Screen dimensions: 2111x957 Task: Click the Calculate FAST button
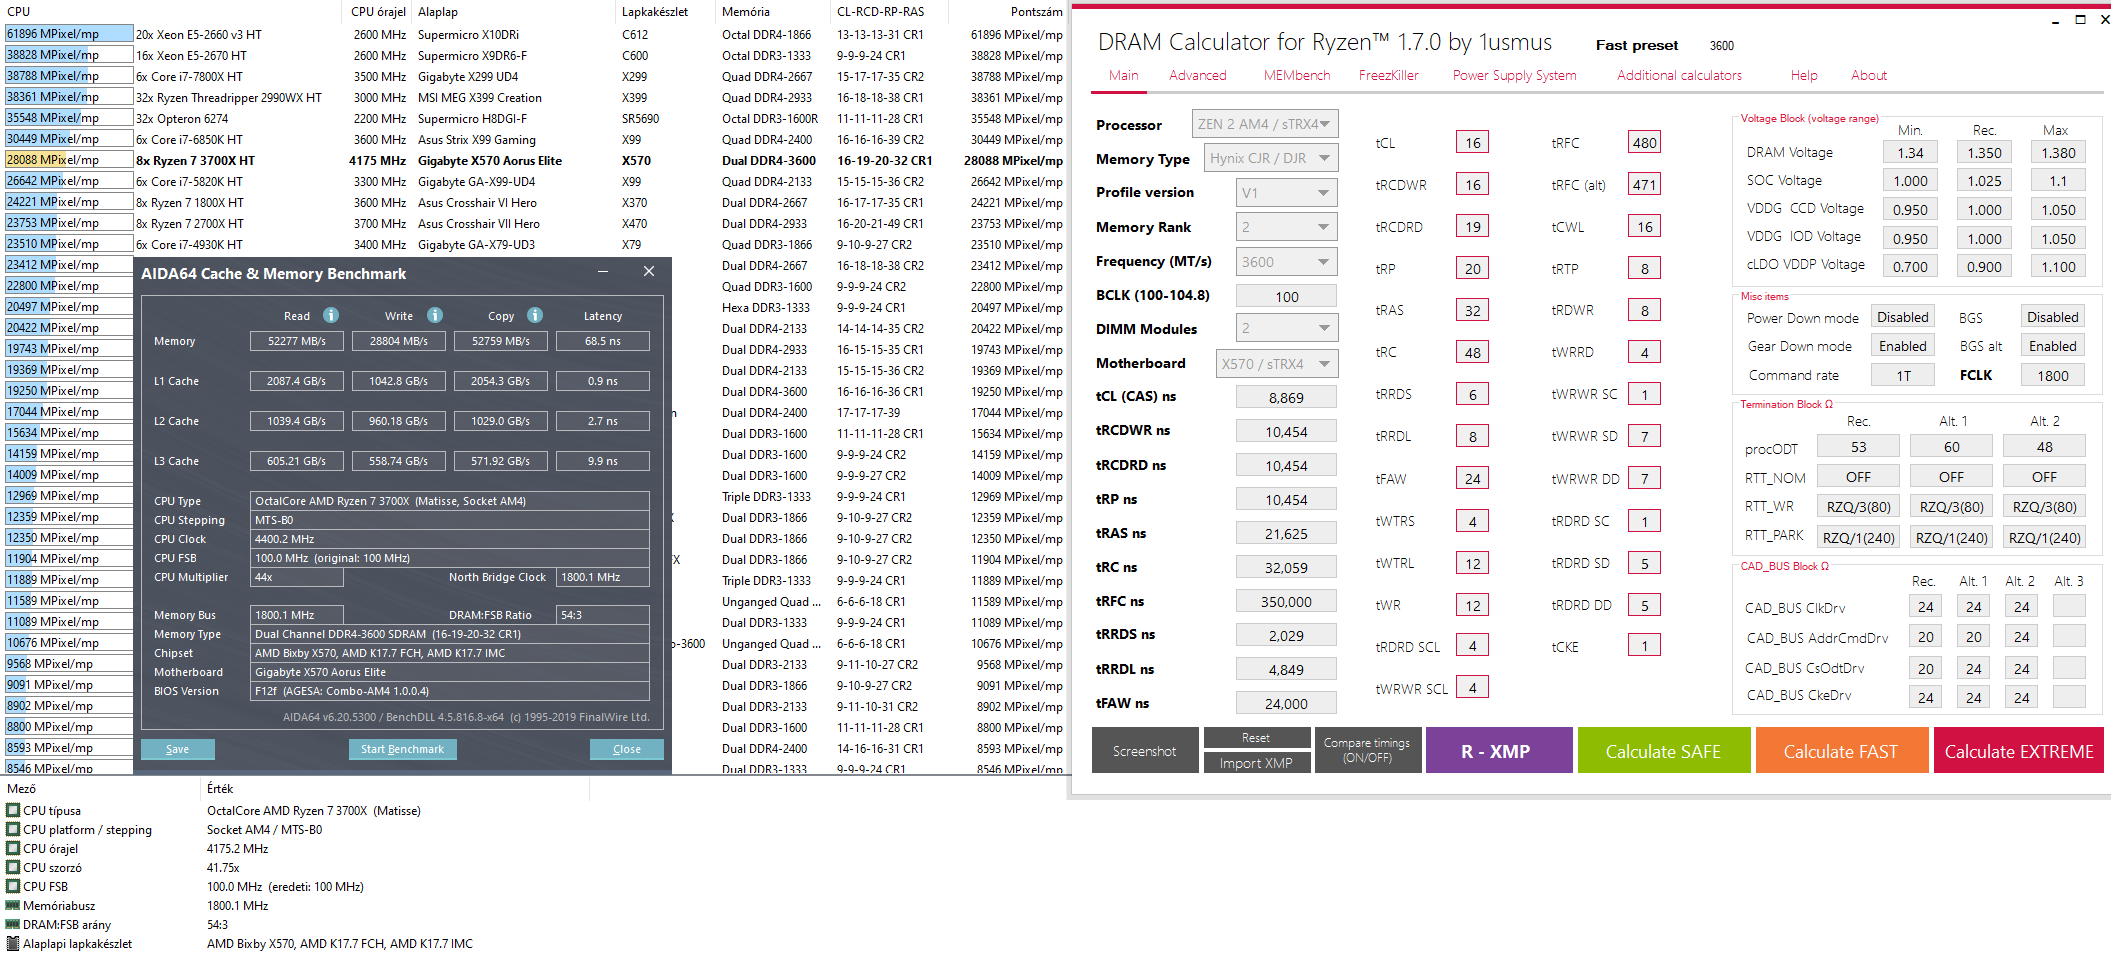pyautogui.click(x=1841, y=750)
